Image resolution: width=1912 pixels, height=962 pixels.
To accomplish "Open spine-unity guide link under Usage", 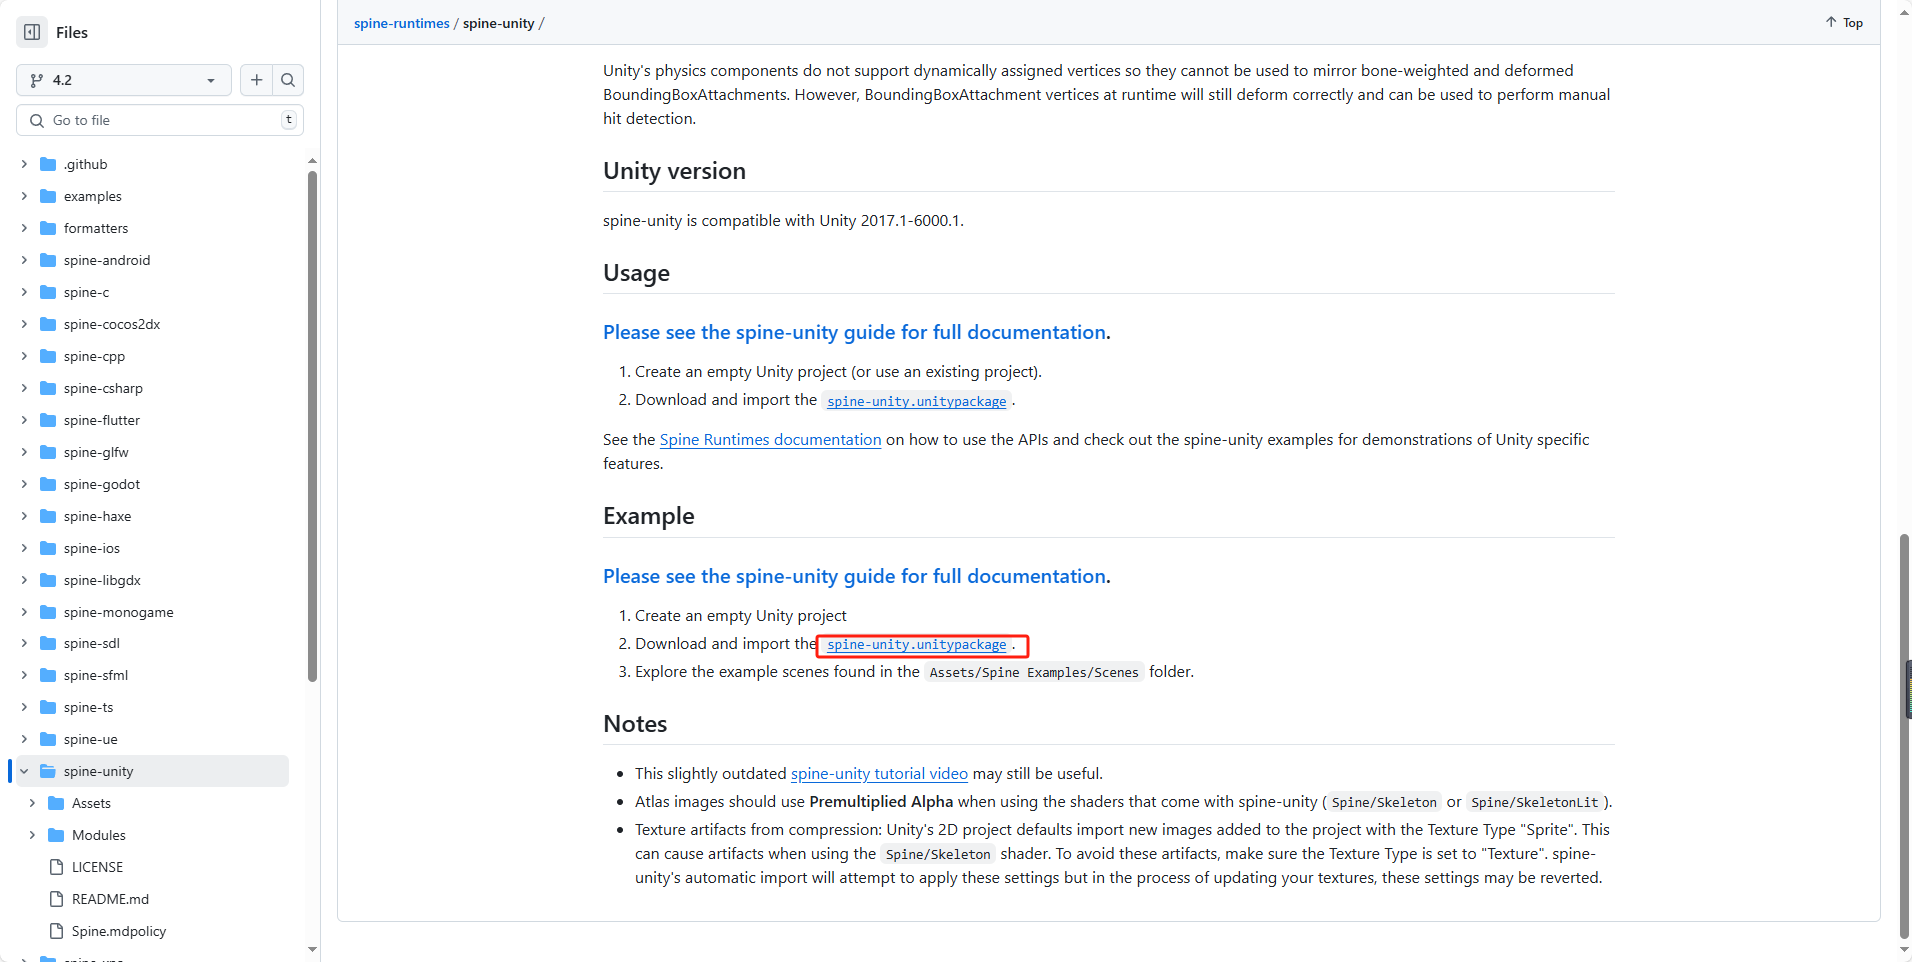I will click(855, 332).
